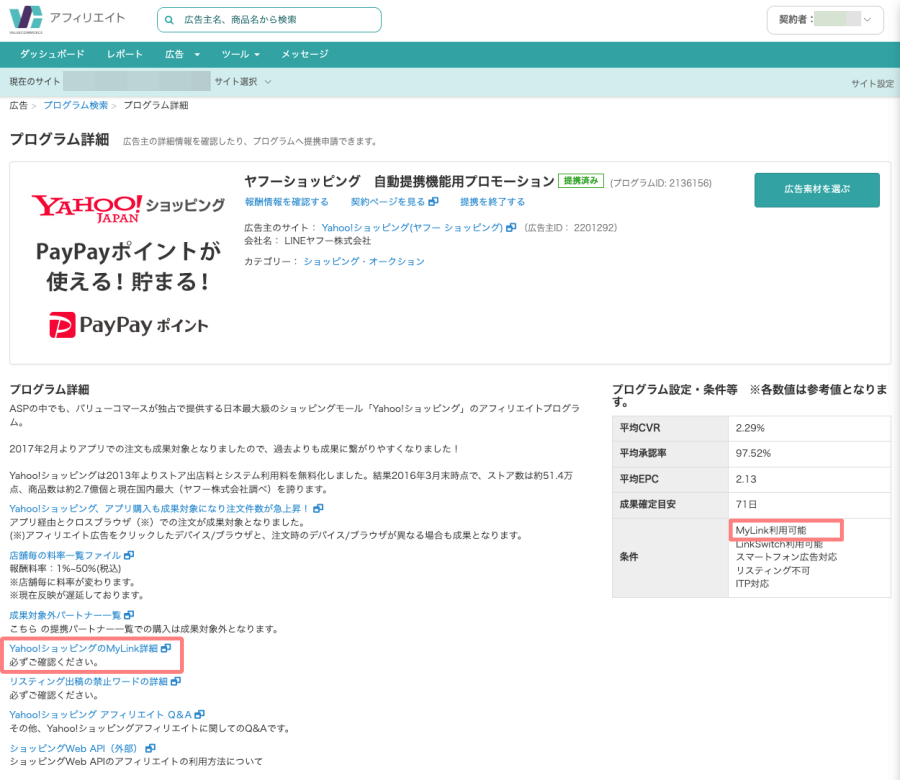
Task: Click external icon beside 禁止ワードの詳細
Action: pos(176,681)
